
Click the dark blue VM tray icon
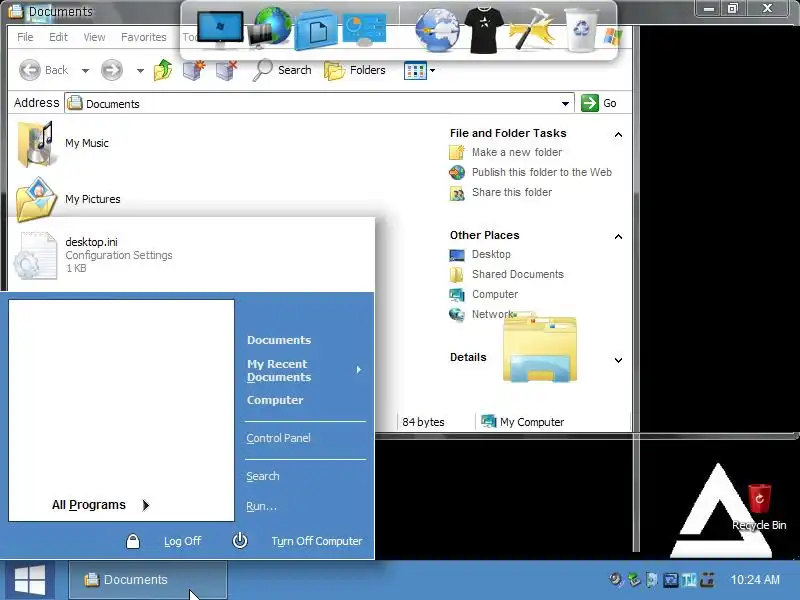670,580
